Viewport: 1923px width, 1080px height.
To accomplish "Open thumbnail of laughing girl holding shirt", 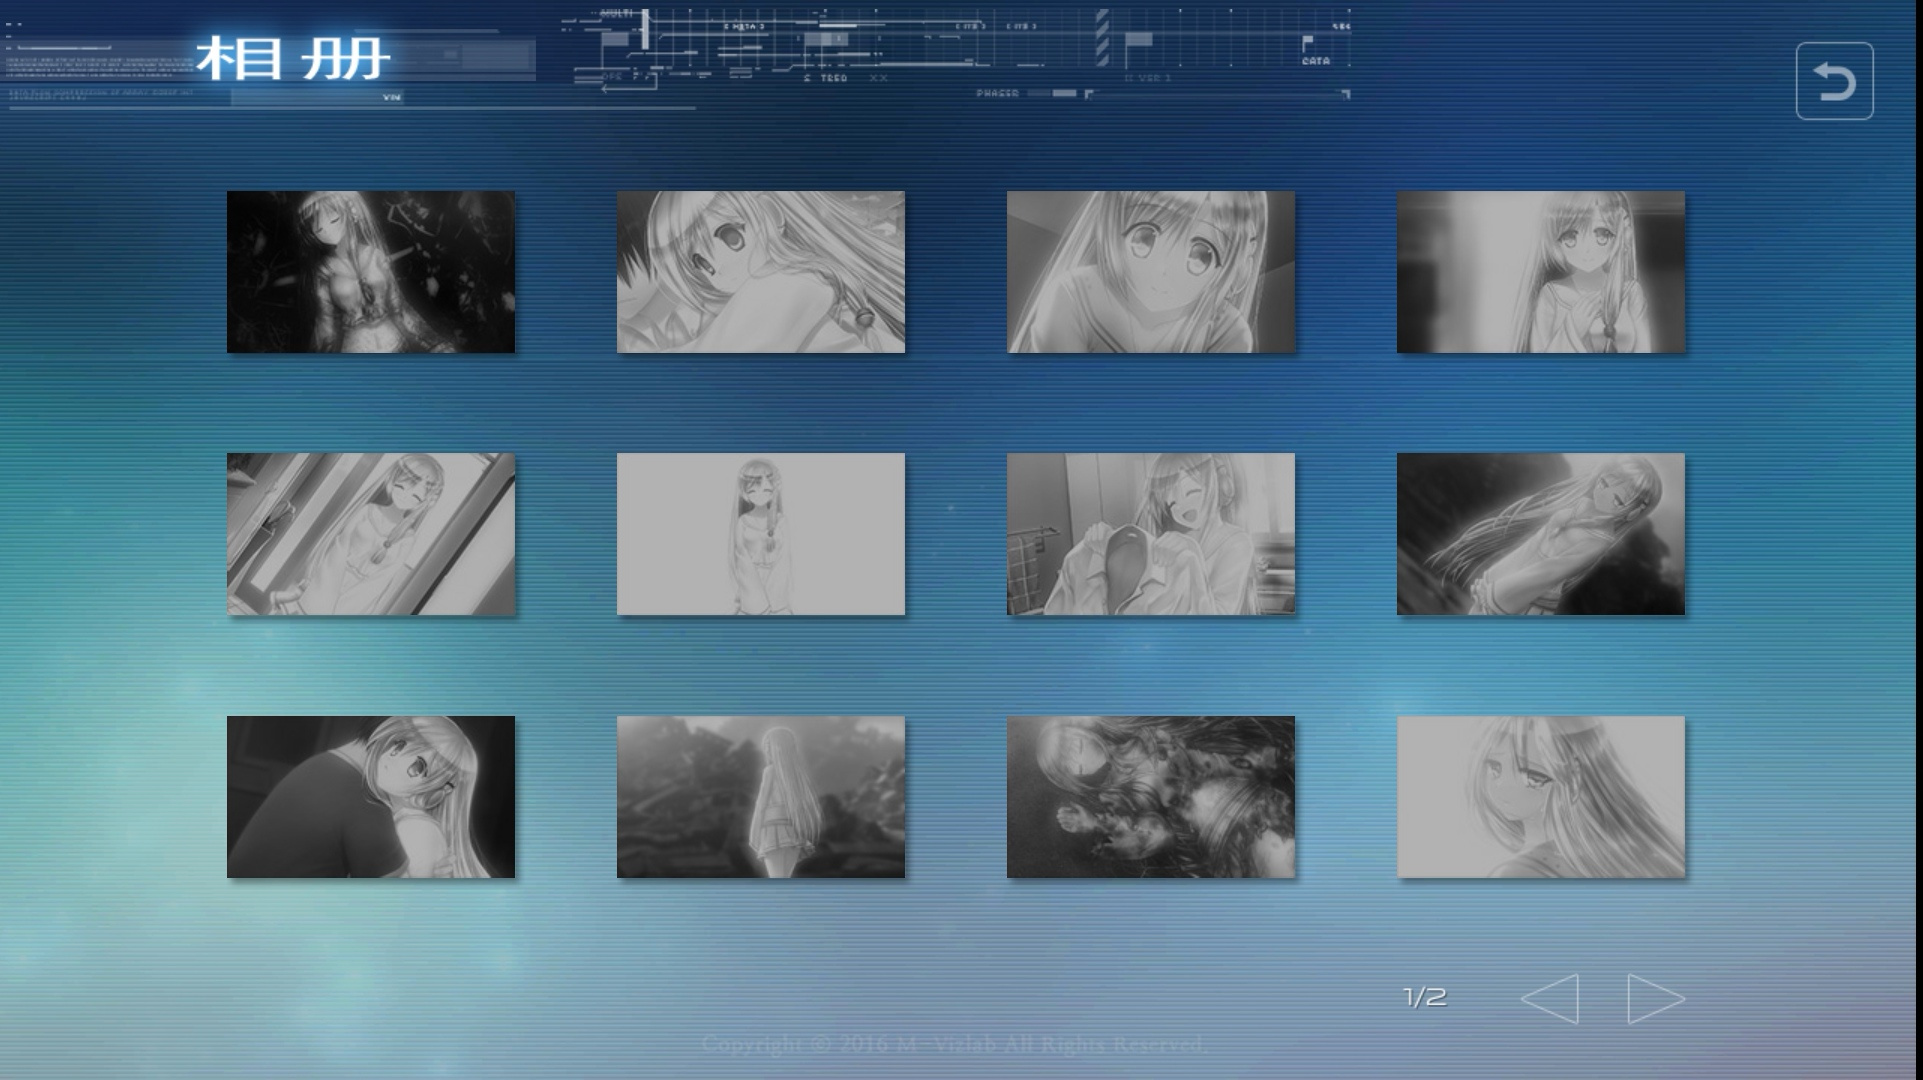I will click(x=1151, y=534).
